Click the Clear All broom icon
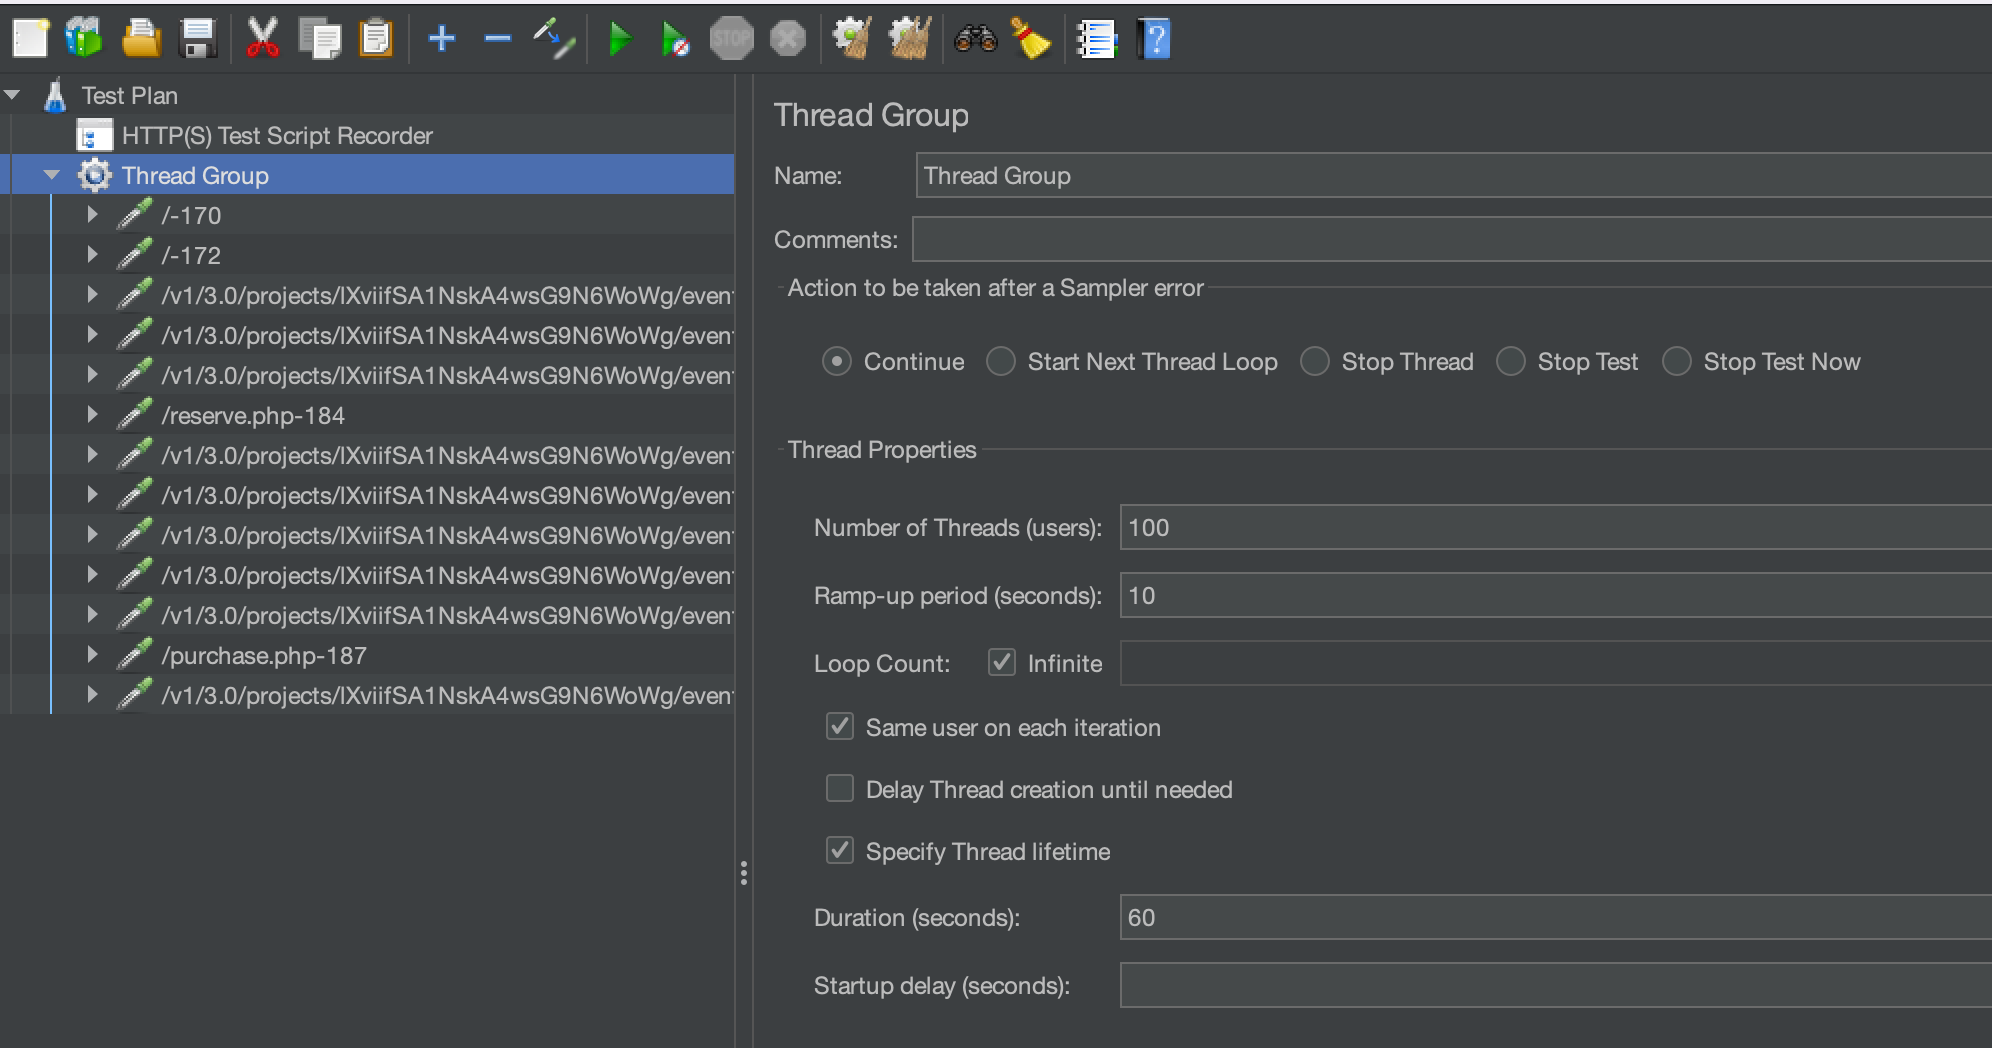 tap(1030, 40)
